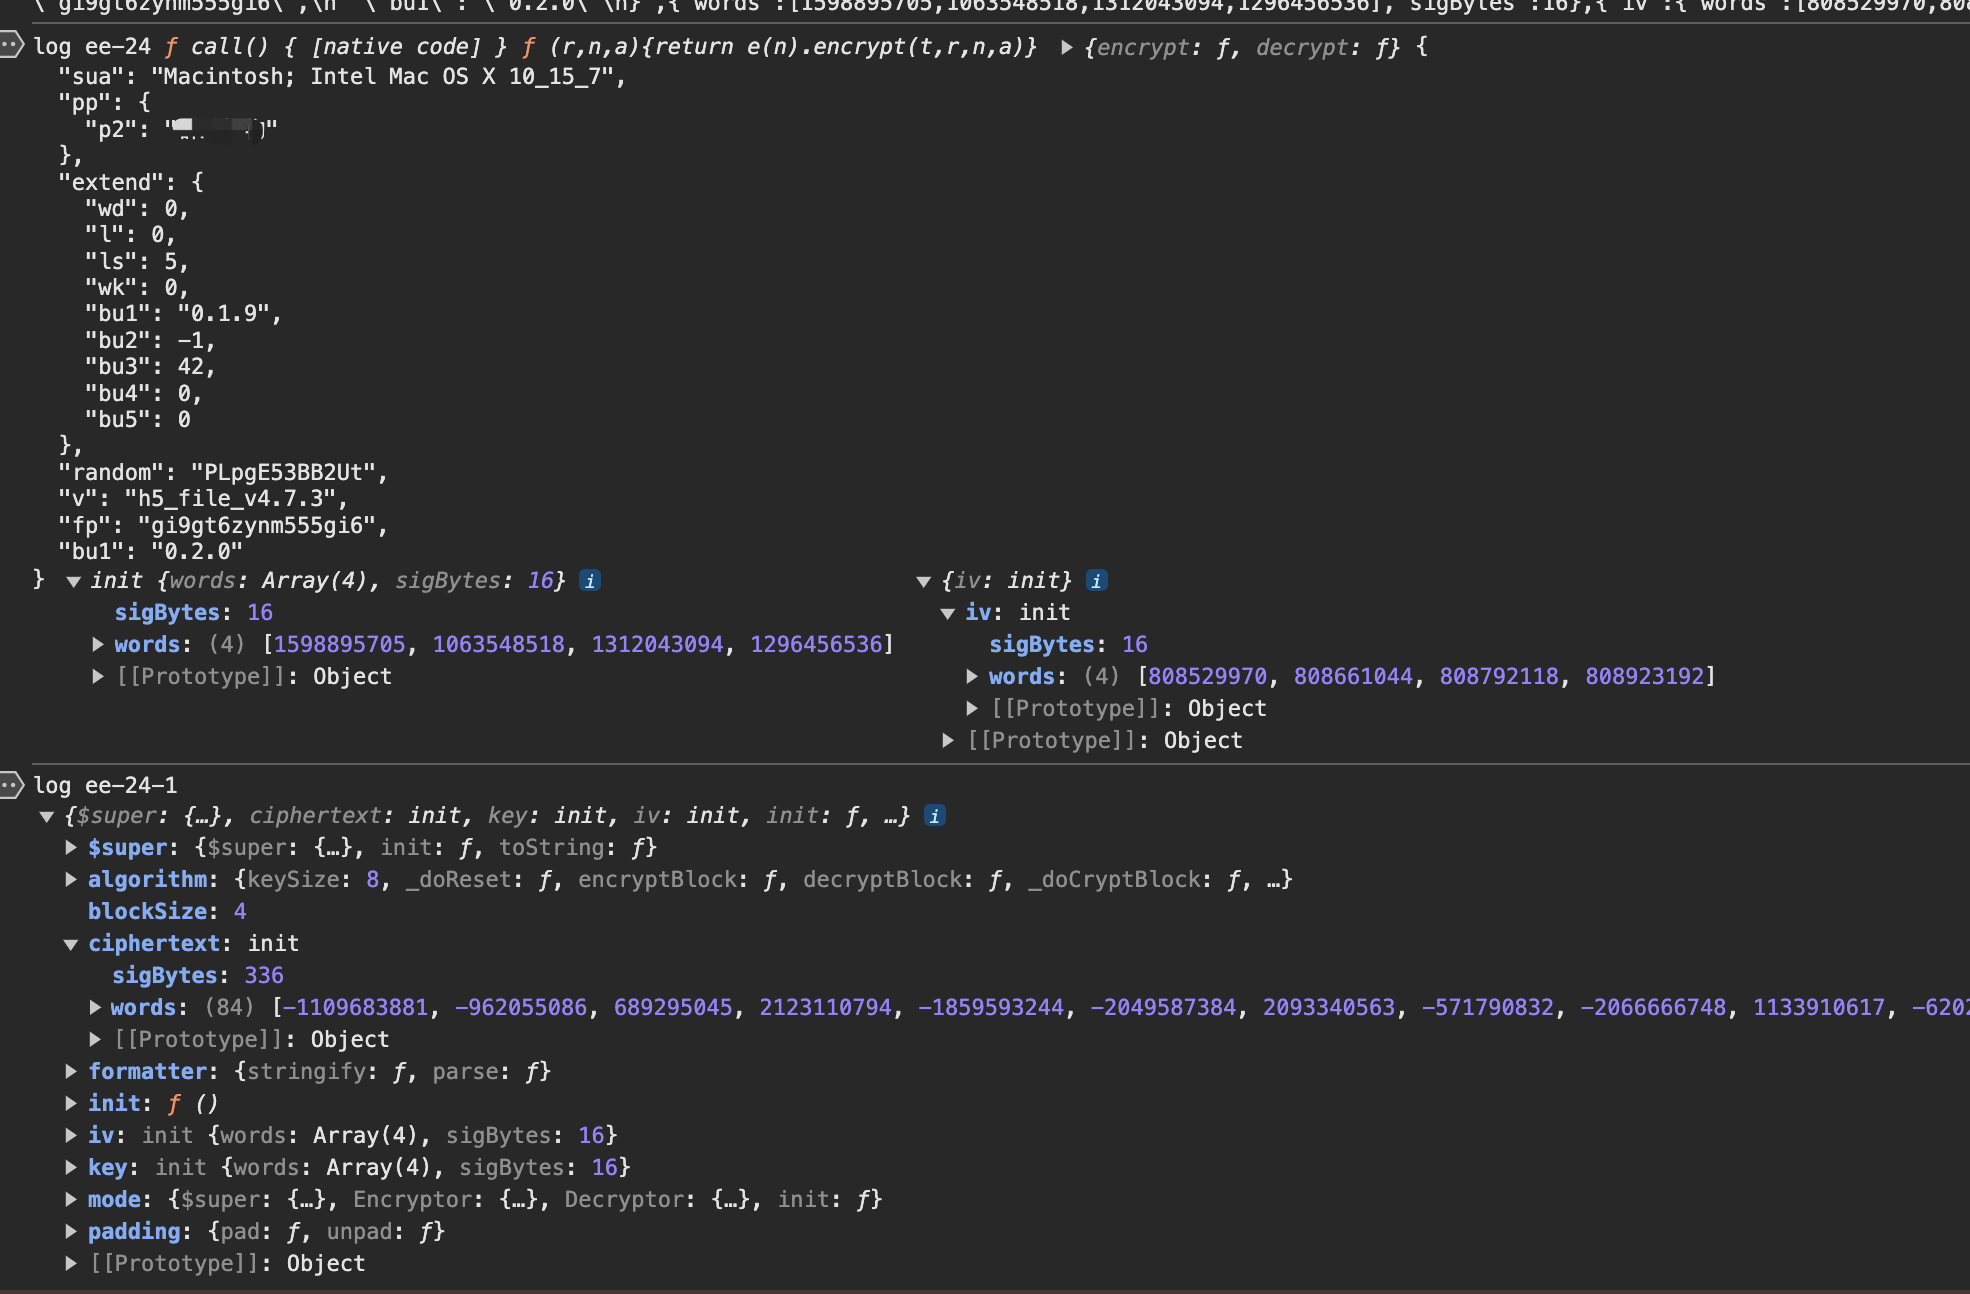Image resolution: width=1970 pixels, height=1294 pixels.
Task: Click the info badge next to init words object
Action: pos(590,581)
